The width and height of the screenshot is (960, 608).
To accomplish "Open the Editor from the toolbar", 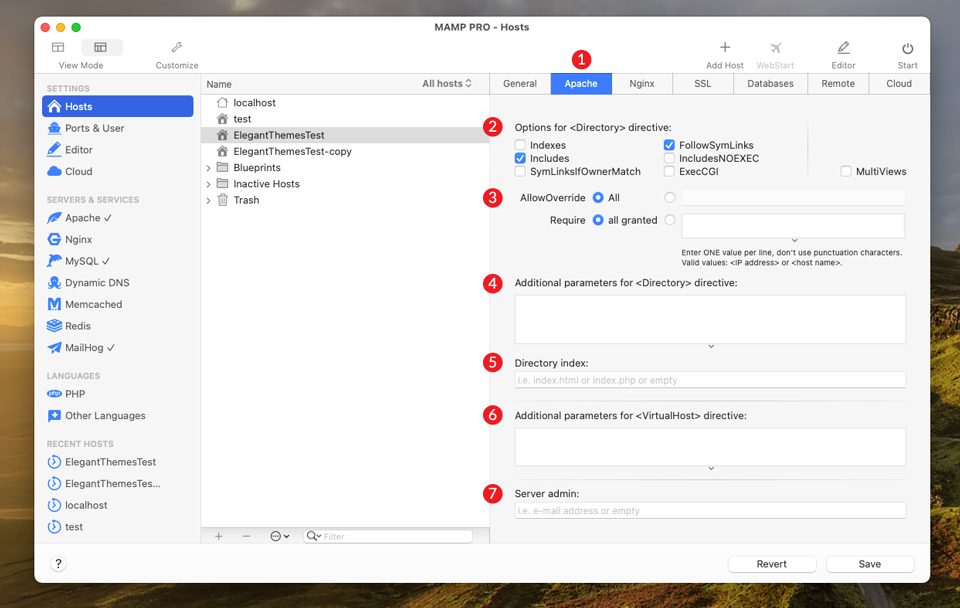I will pos(843,48).
